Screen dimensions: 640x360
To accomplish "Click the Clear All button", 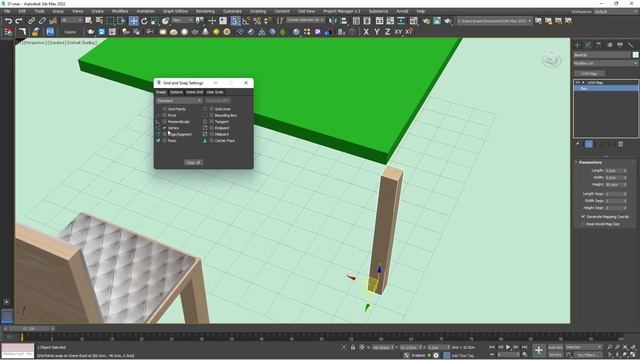I will [x=193, y=162].
